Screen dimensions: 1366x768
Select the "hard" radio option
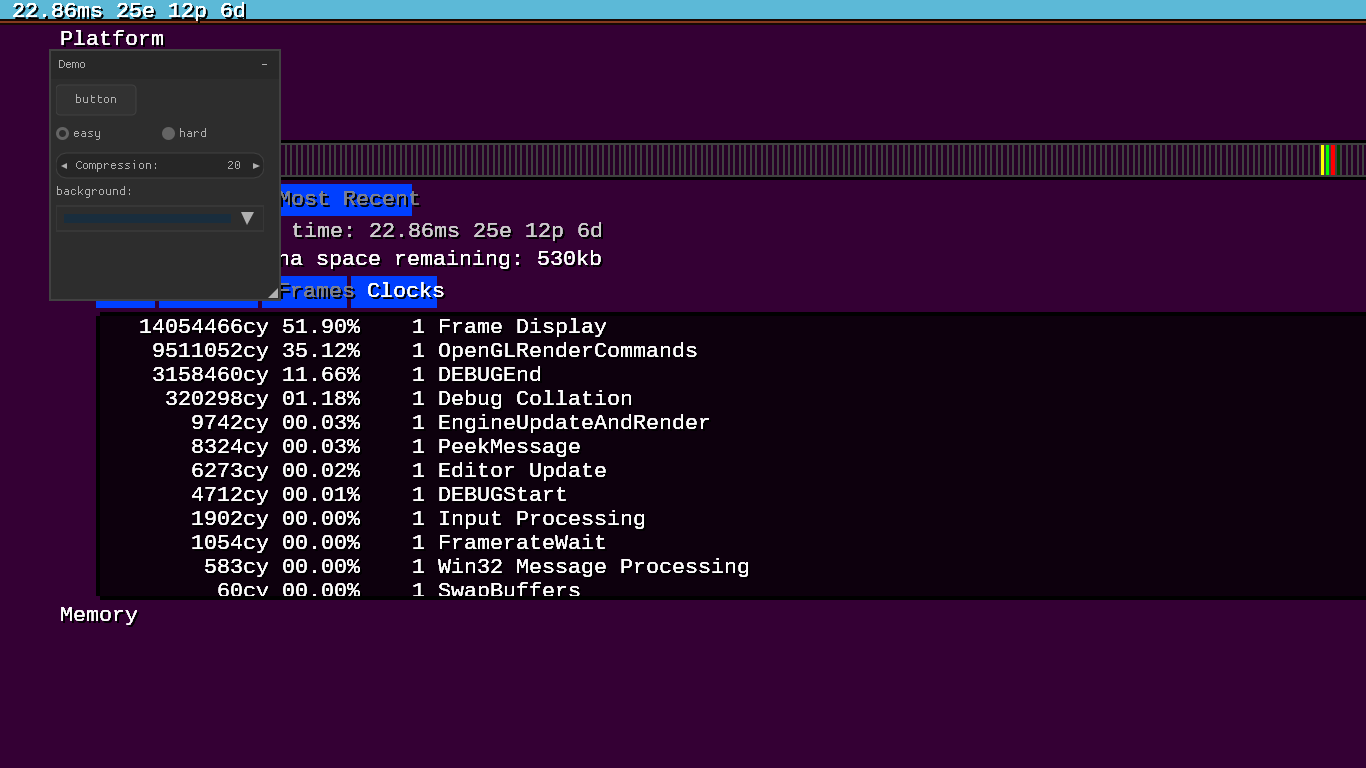[x=169, y=133]
